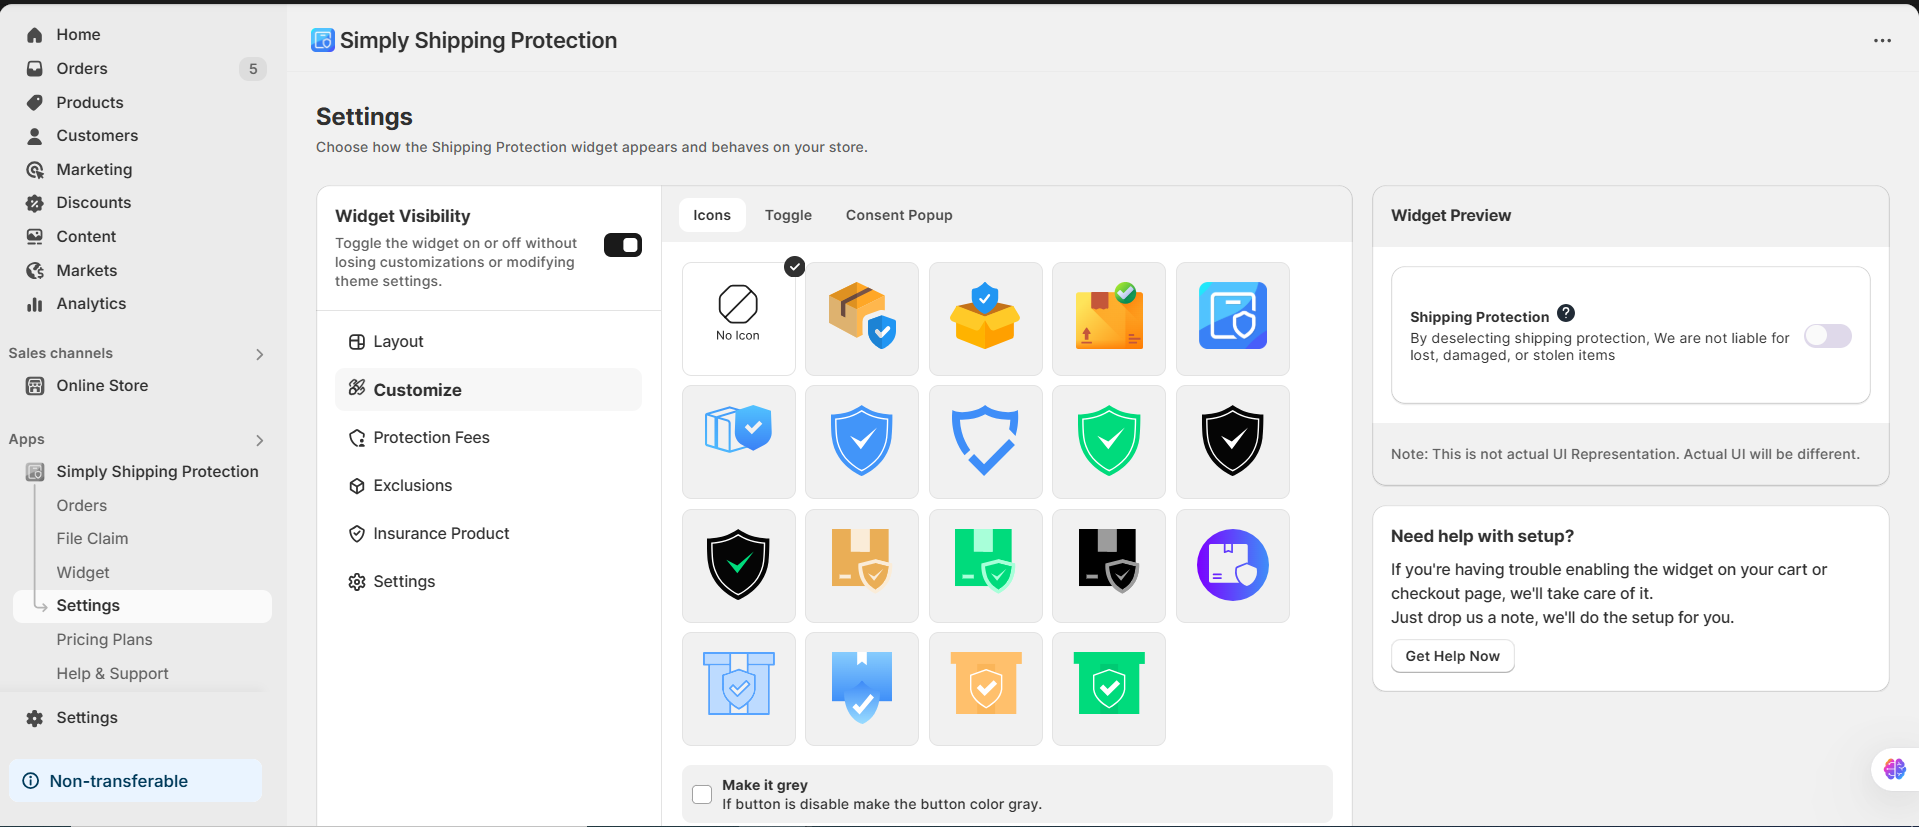
Task: Choose the green box with white shield icon
Action: tap(1109, 689)
